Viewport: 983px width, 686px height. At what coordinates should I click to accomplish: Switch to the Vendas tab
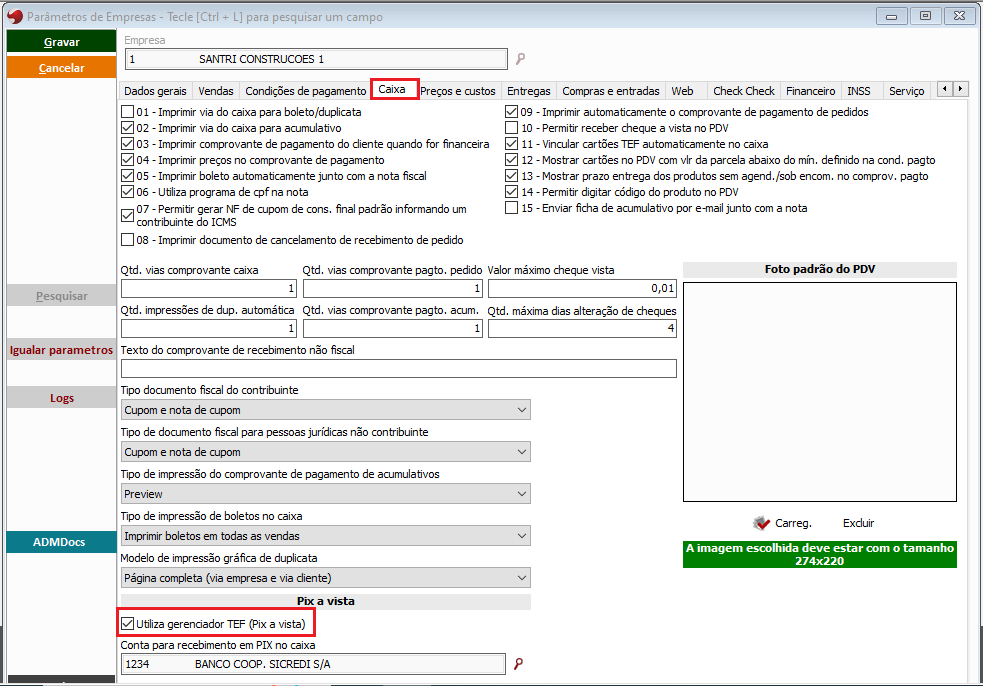[x=216, y=91]
